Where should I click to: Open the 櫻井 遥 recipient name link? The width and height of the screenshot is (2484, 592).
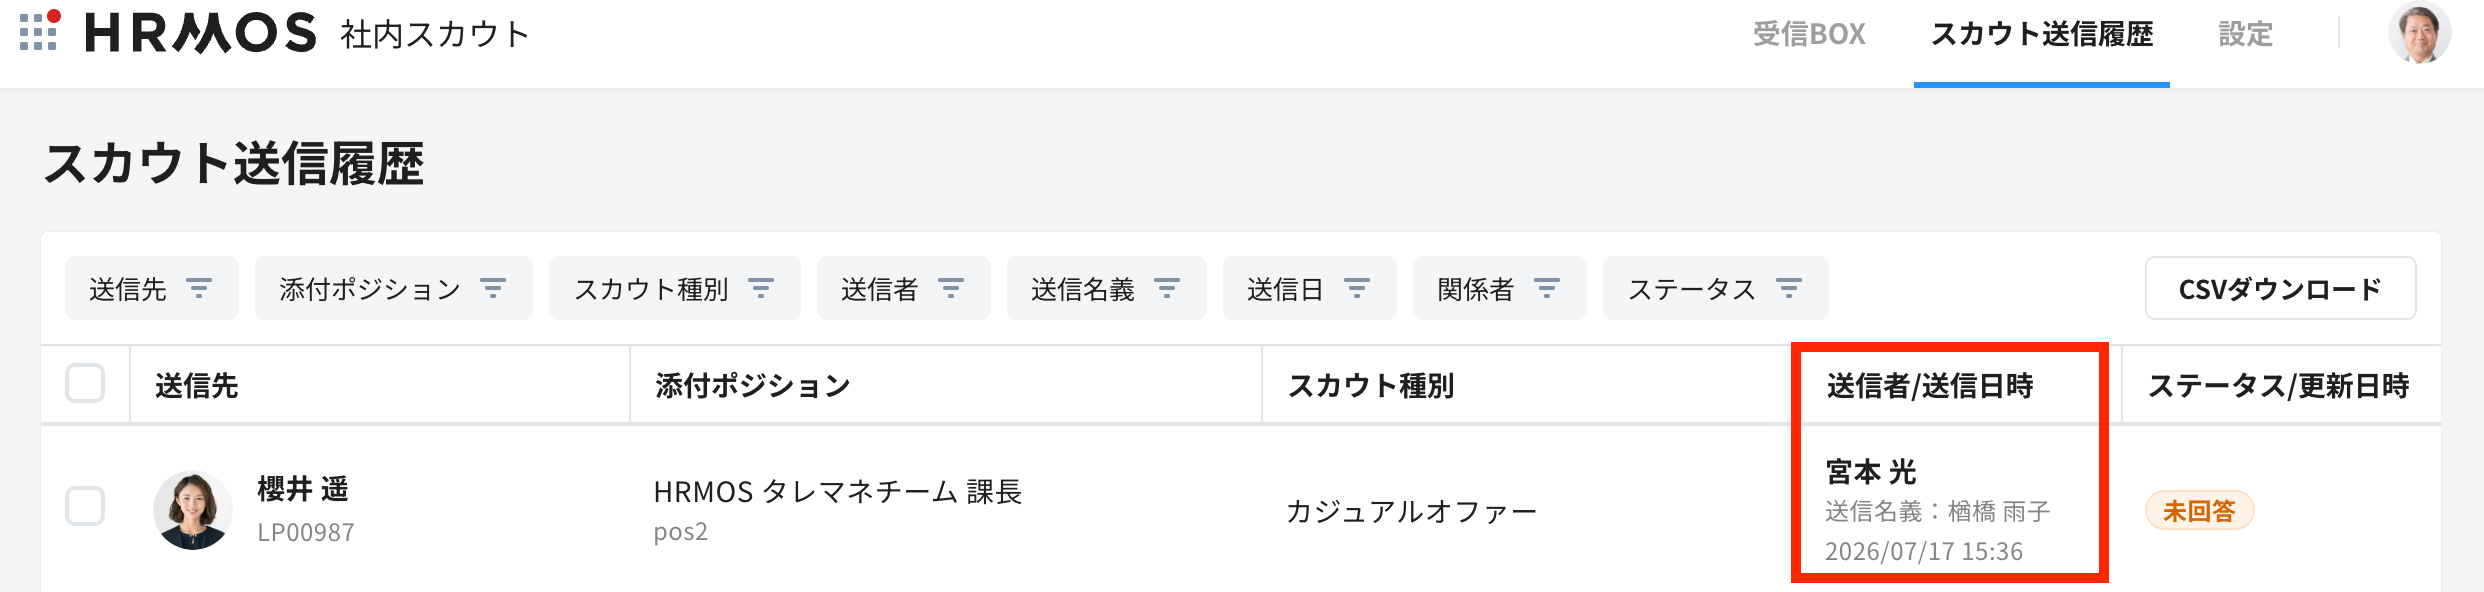(x=303, y=489)
